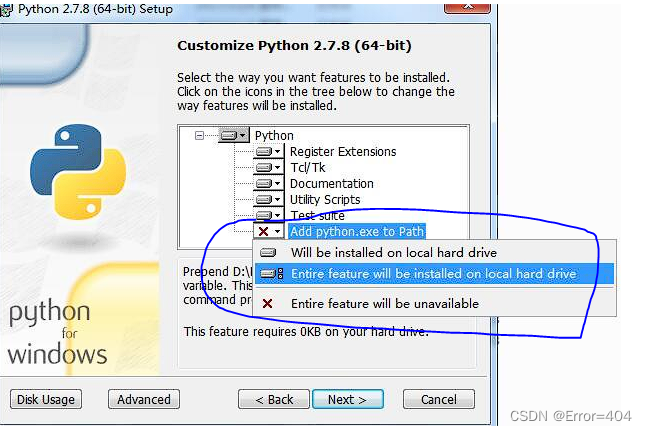Open the Python root feature dropdown icon

(234, 135)
